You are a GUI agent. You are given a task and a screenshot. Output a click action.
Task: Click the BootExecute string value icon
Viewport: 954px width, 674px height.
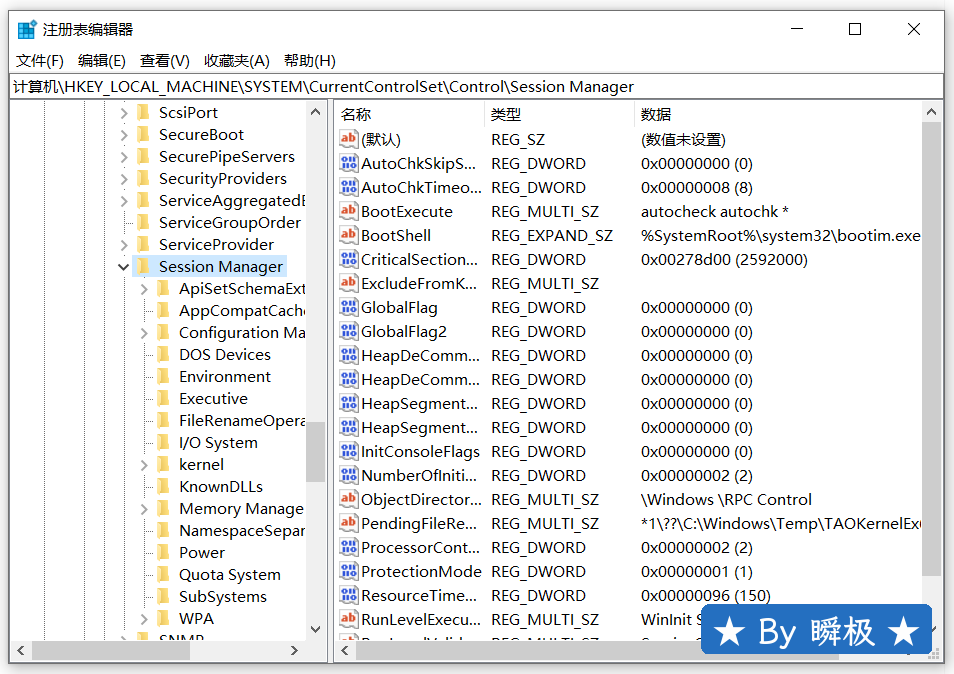(x=348, y=212)
